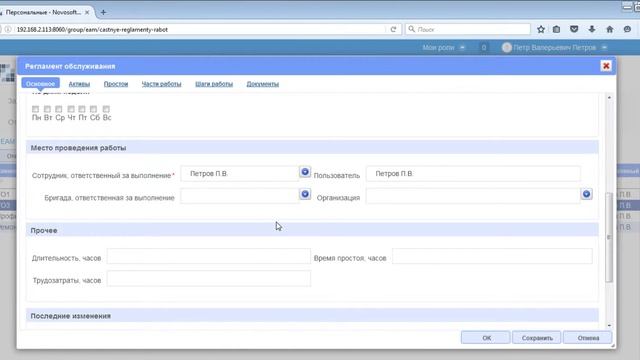Focus the Время простоя, часов field
The width and height of the screenshot is (640, 360).
[x=492, y=256]
